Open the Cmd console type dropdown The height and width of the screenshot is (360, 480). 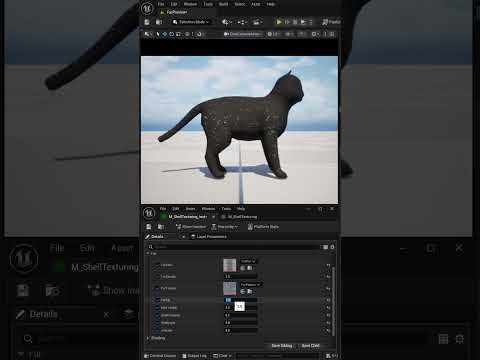(222, 356)
